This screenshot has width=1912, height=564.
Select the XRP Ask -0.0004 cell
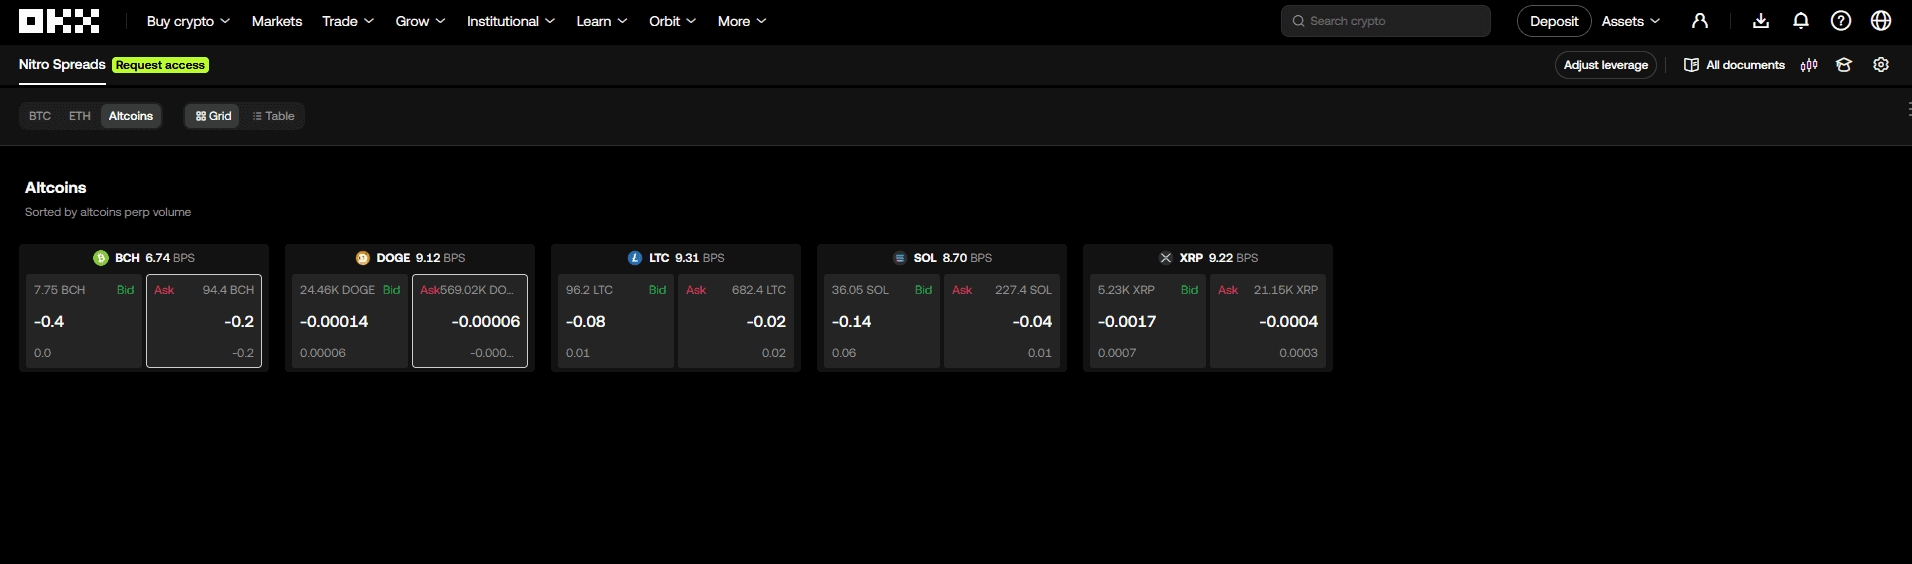(1268, 321)
